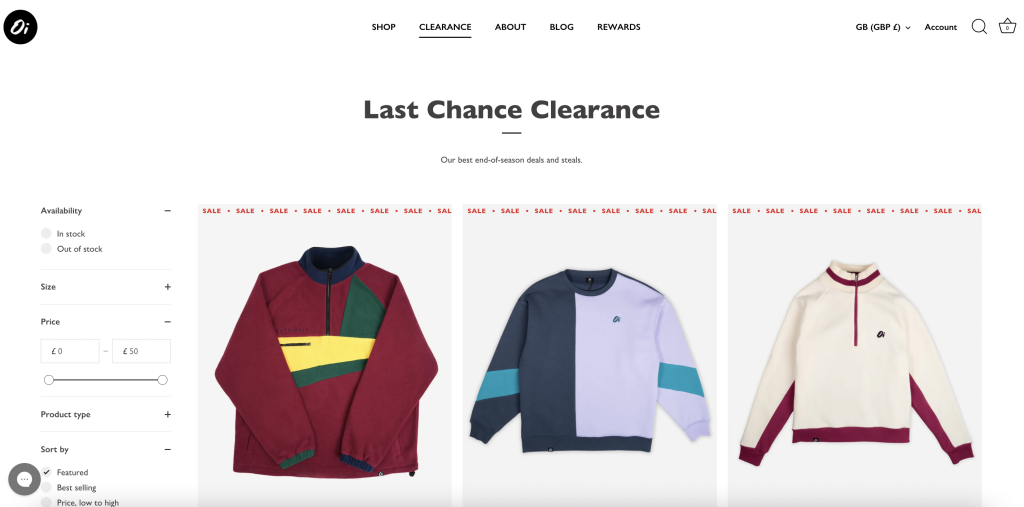Tick the In stock checkbox
The image size is (1024, 507).
click(x=46, y=233)
